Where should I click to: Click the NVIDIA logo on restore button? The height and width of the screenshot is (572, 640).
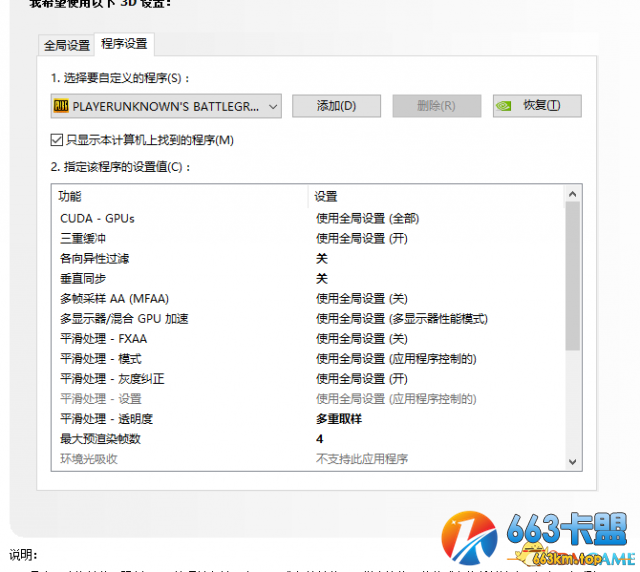tap(504, 106)
